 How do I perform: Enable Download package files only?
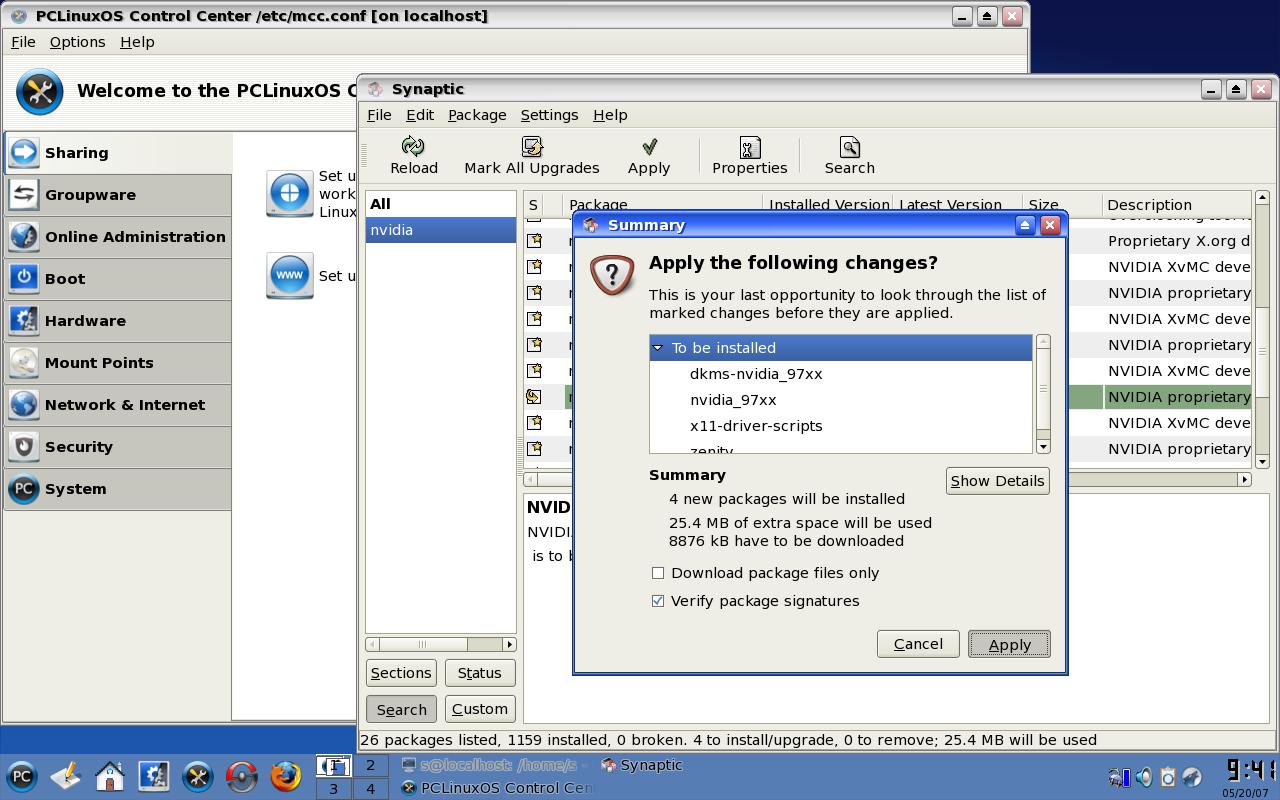click(658, 573)
